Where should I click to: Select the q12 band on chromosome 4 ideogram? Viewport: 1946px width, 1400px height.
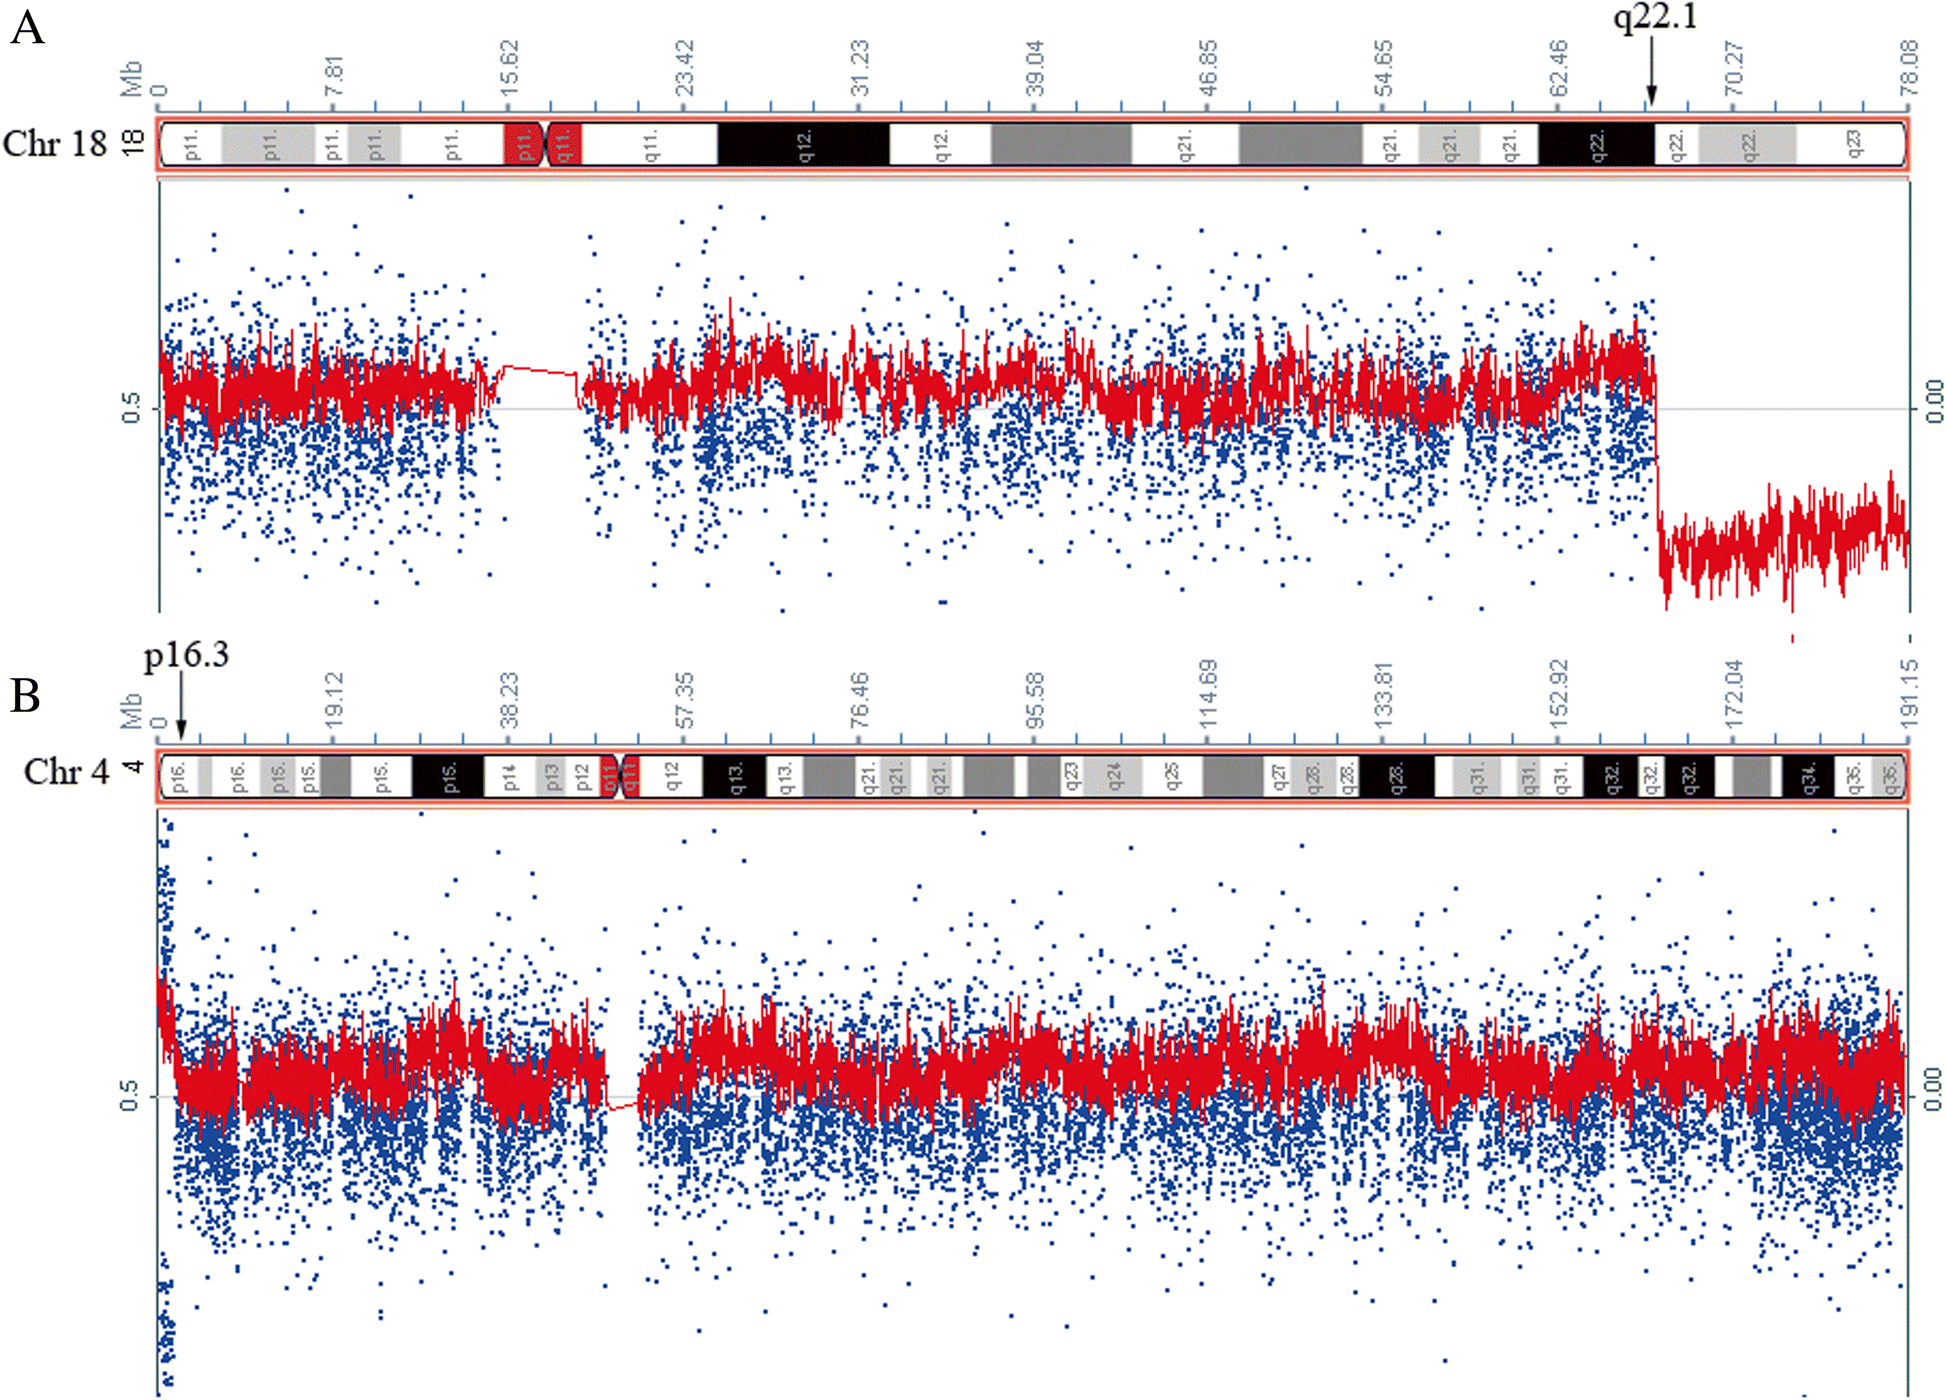pos(671,776)
